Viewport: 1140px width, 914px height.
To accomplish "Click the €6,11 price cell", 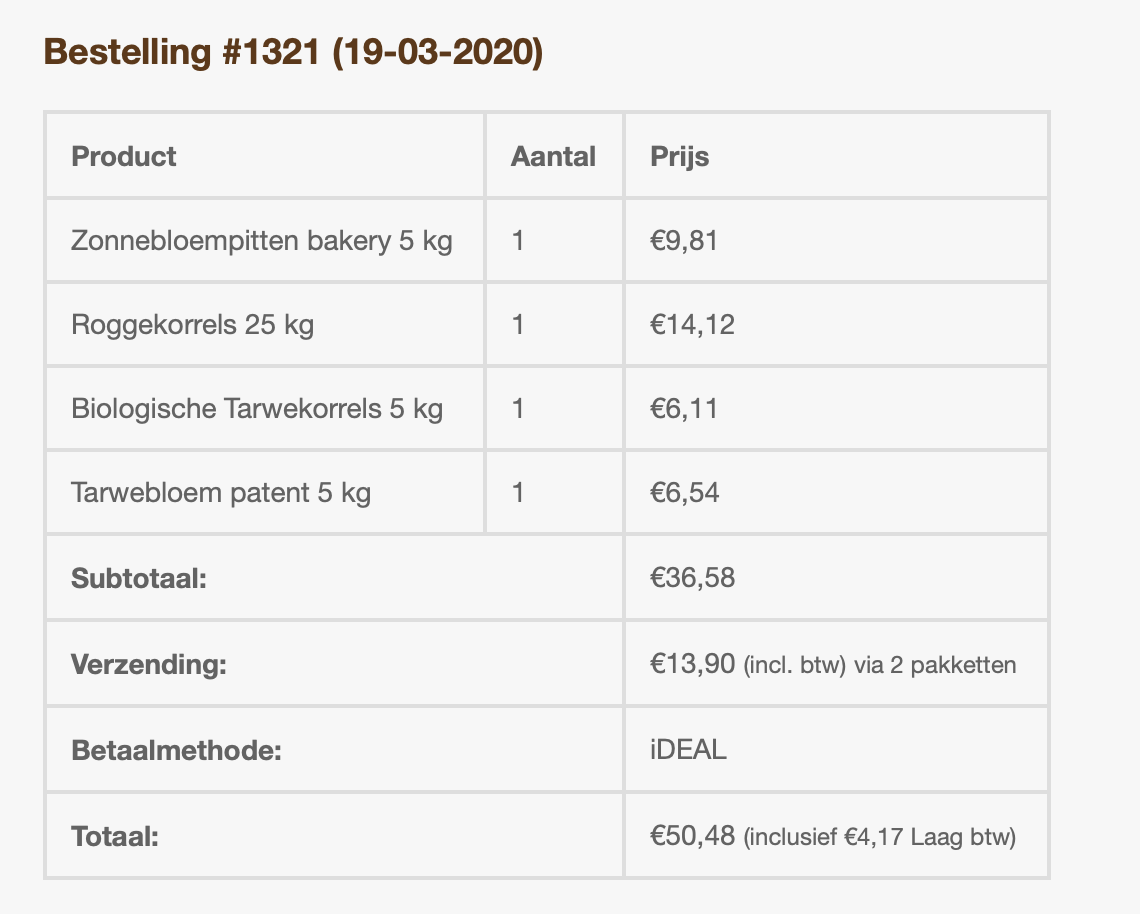I will (x=684, y=409).
